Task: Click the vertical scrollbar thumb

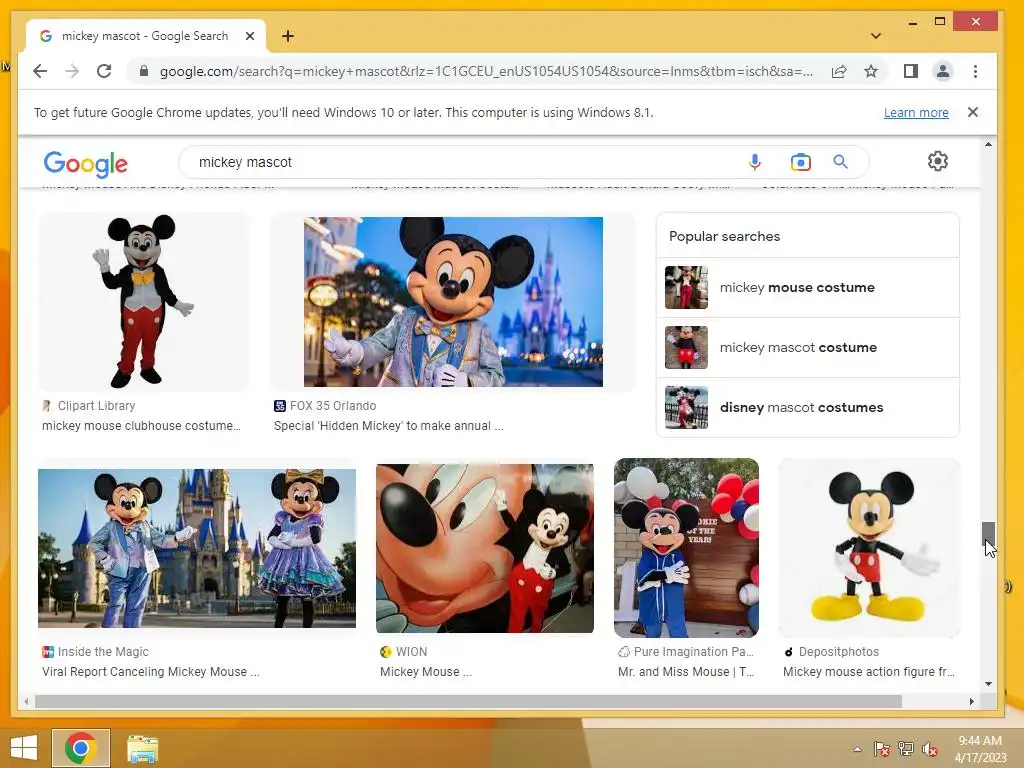Action: pos(988,536)
